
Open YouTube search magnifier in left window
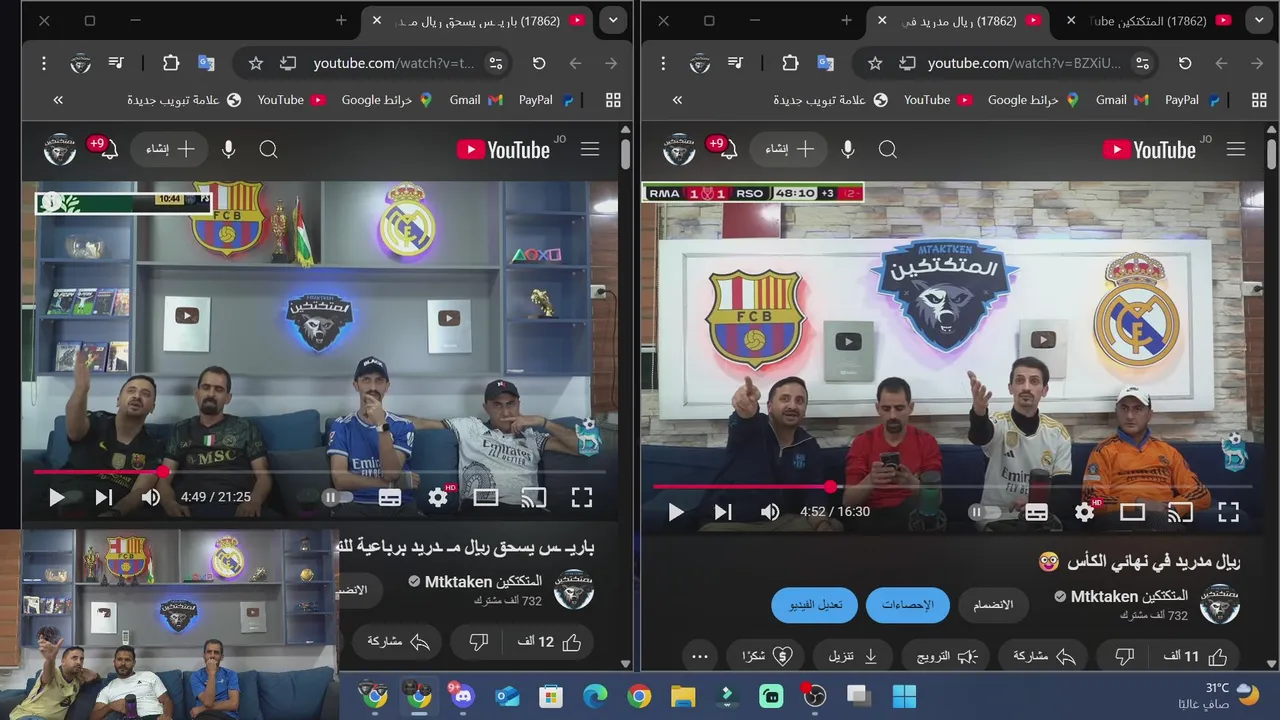[x=268, y=149]
